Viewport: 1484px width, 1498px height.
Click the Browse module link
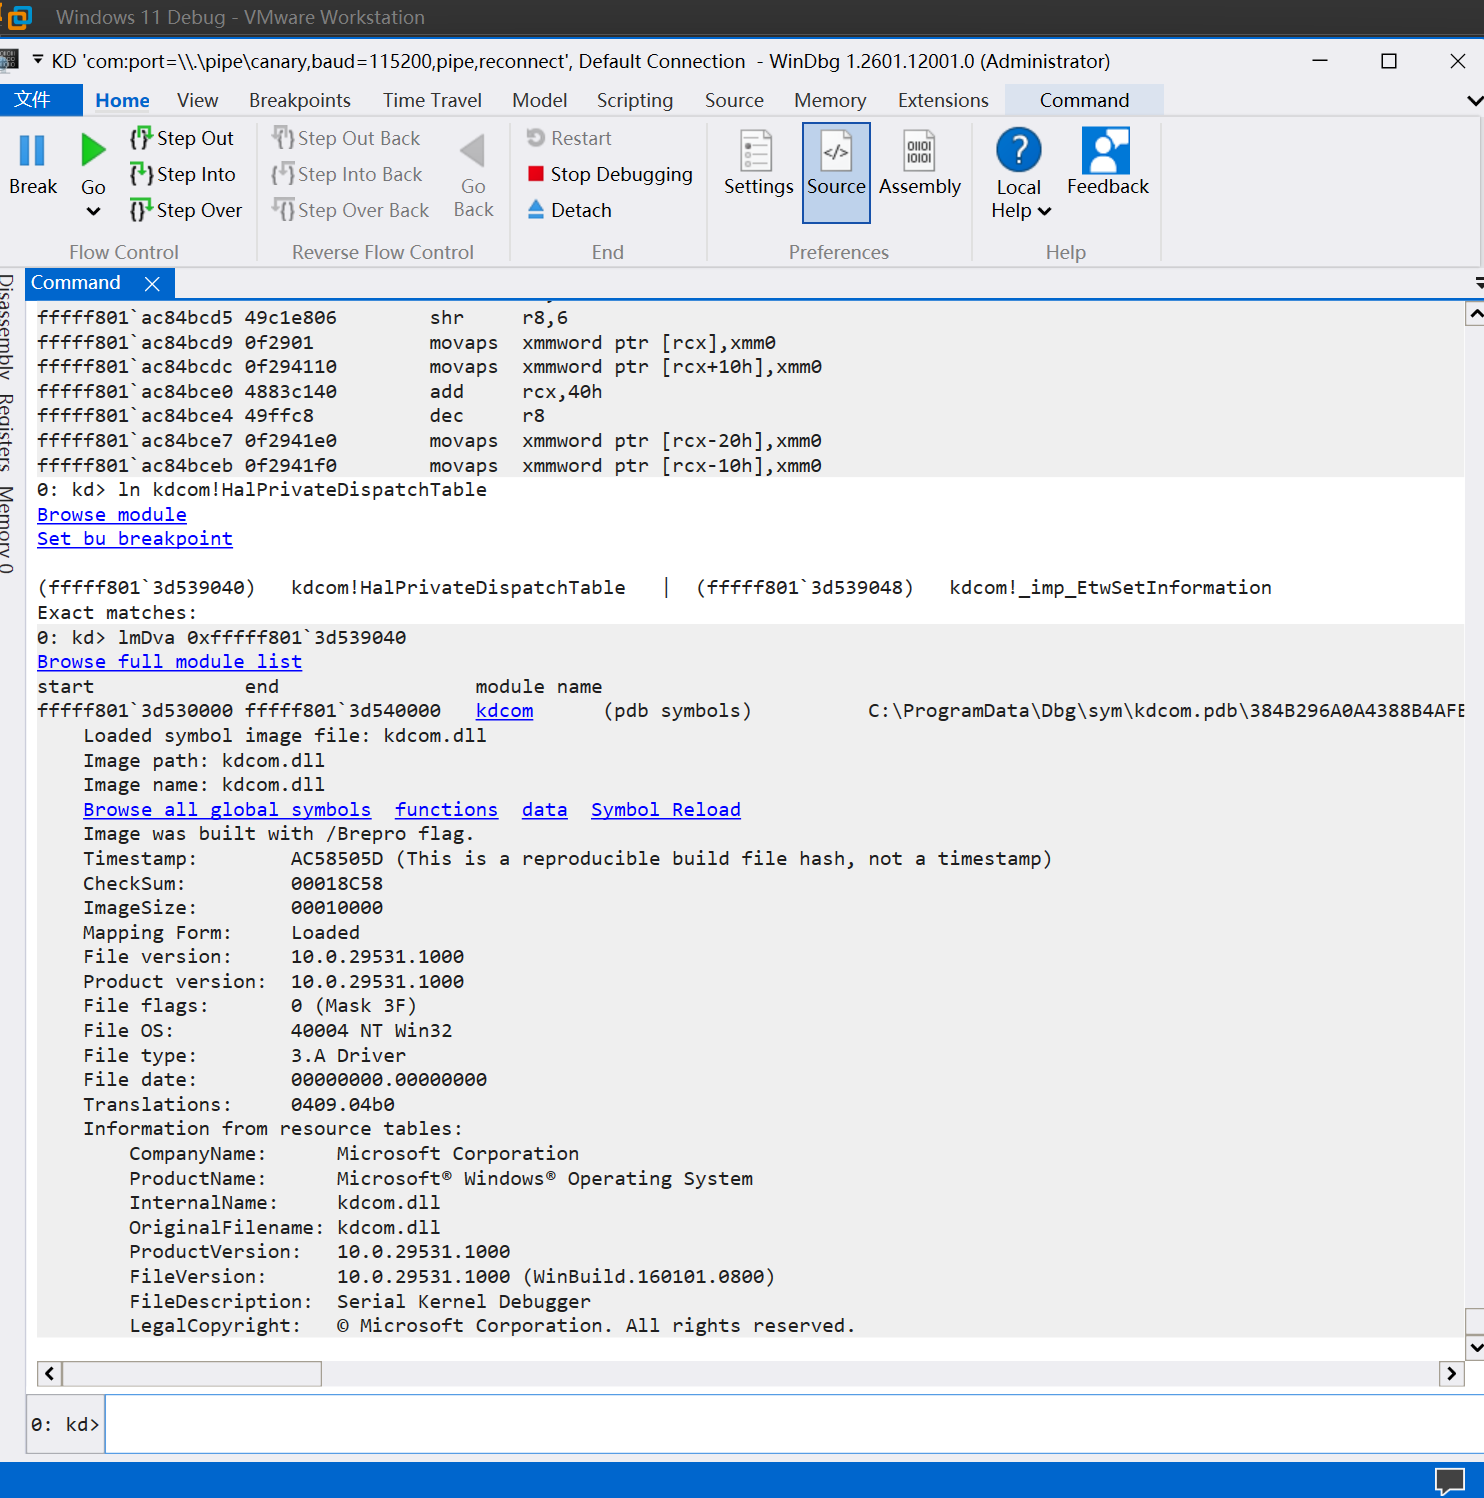pyautogui.click(x=112, y=514)
